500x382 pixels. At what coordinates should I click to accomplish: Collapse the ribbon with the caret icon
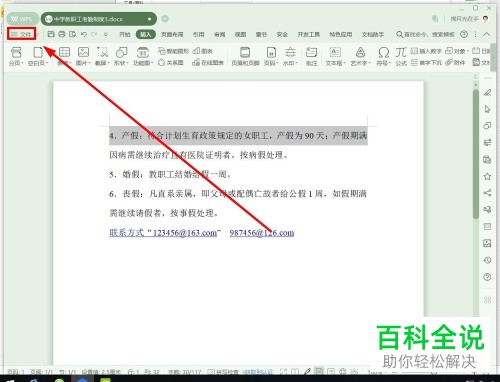(x=487, y=34)
